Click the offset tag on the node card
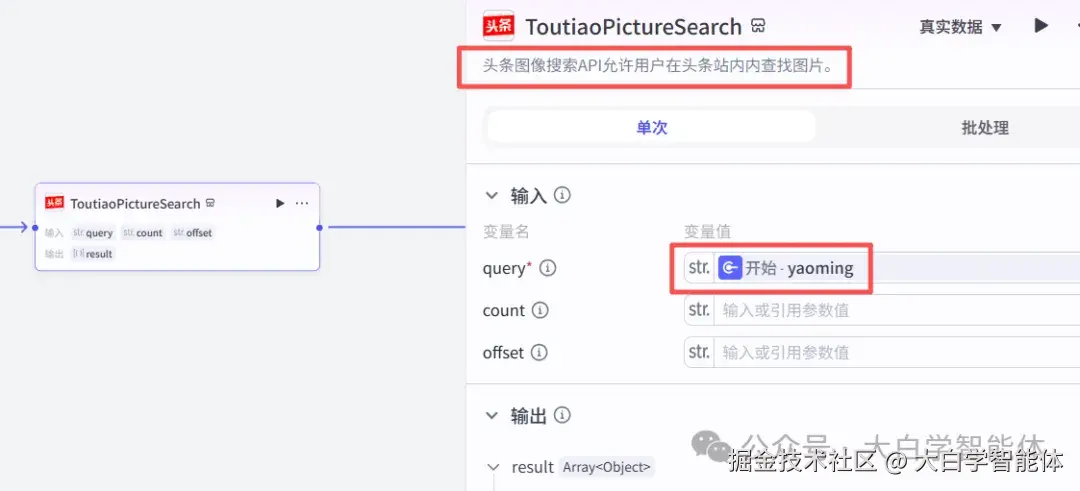This screenshot has height=491, width=1080. click(x=193, y=233)
